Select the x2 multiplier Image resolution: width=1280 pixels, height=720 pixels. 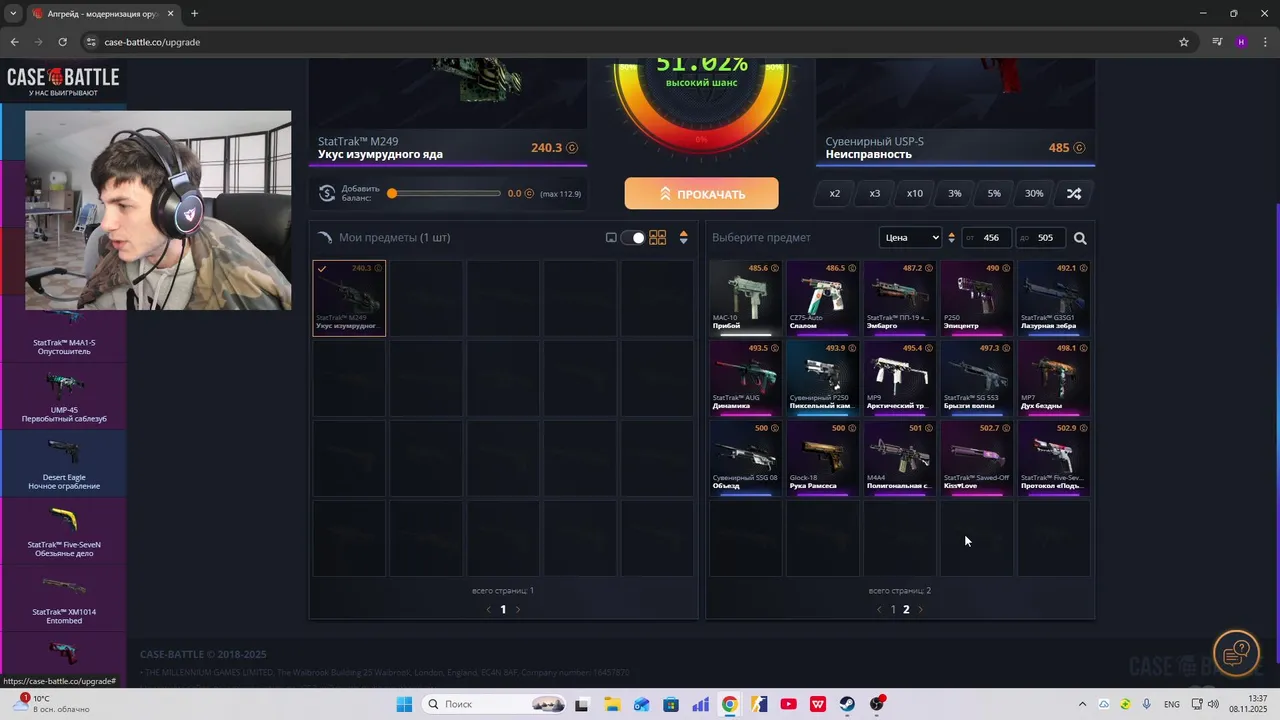(835, 194)
